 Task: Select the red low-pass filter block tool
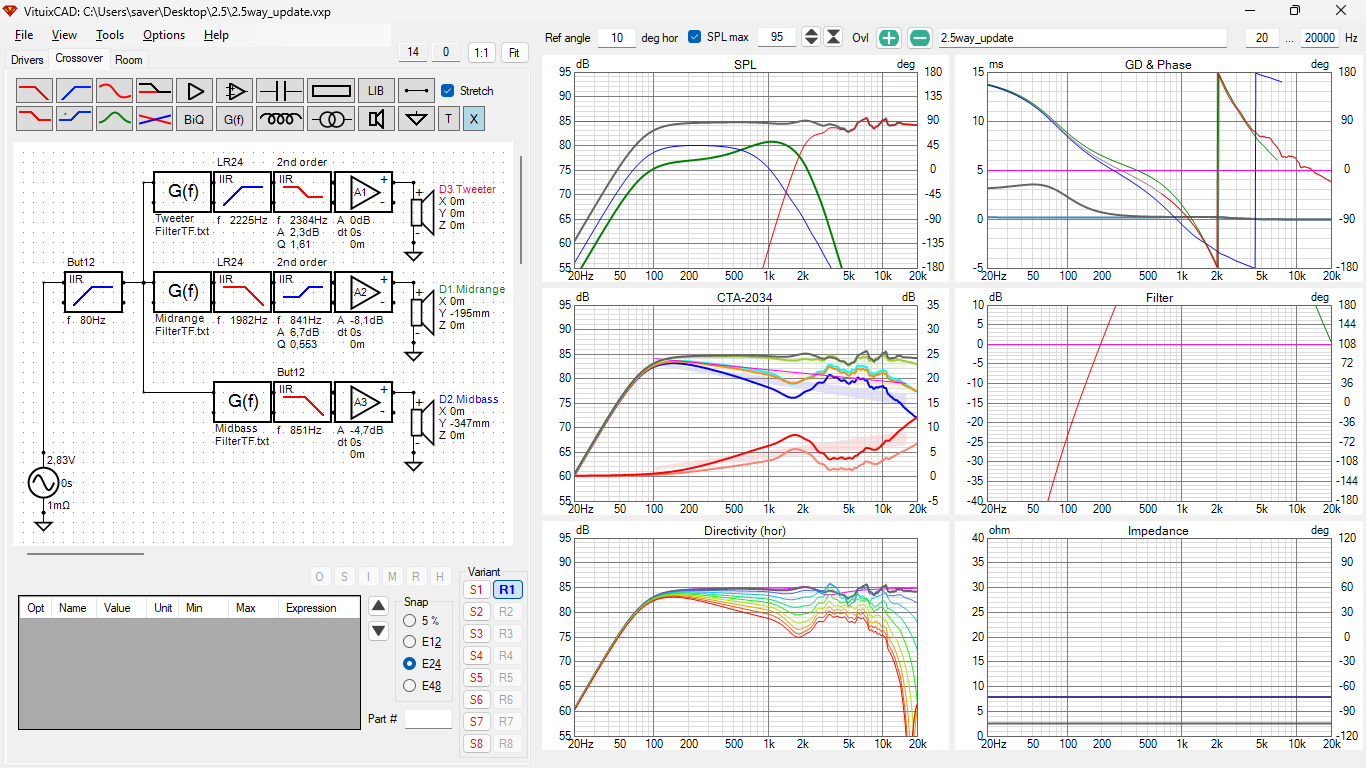34,90
